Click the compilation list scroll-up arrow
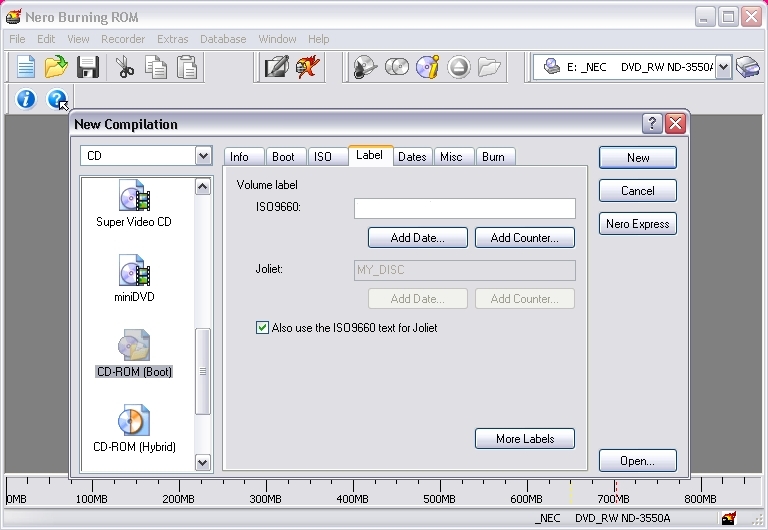This screenshot has width=768, height=530. pyautogui.click(x=203, y=187)
